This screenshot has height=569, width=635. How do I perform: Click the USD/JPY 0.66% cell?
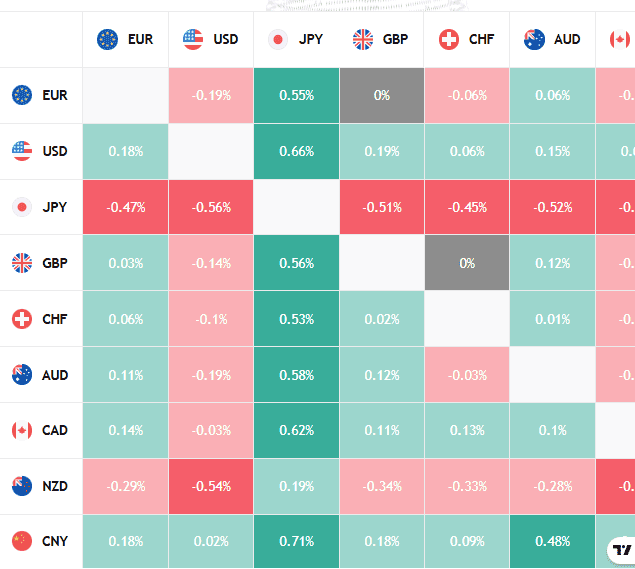297,151
